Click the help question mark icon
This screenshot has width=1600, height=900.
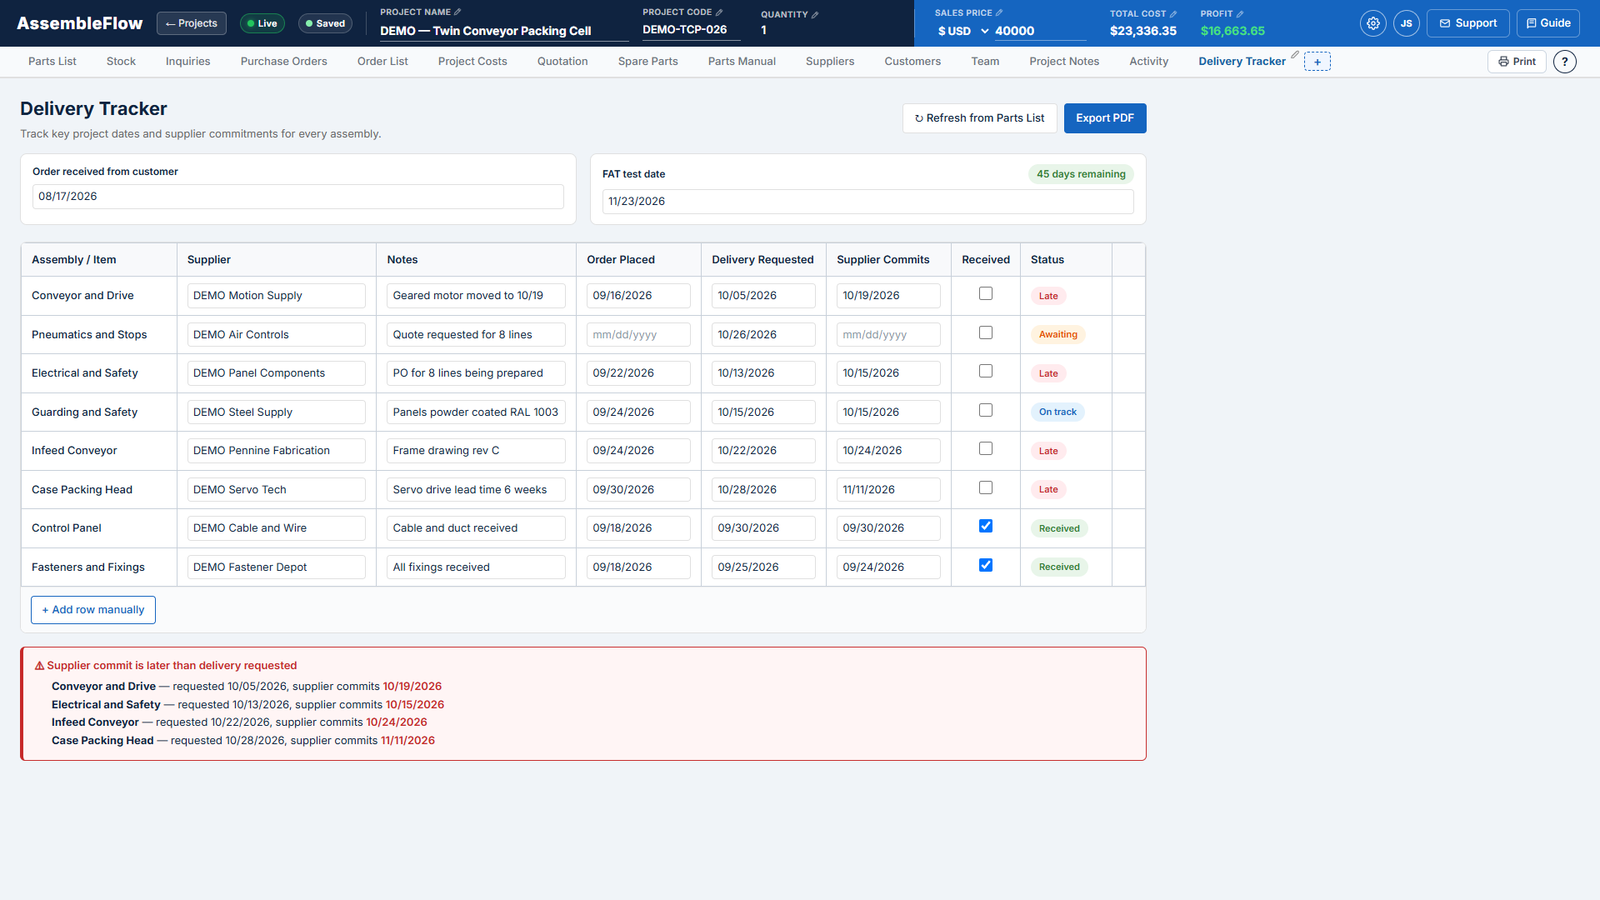point(1565,62)
